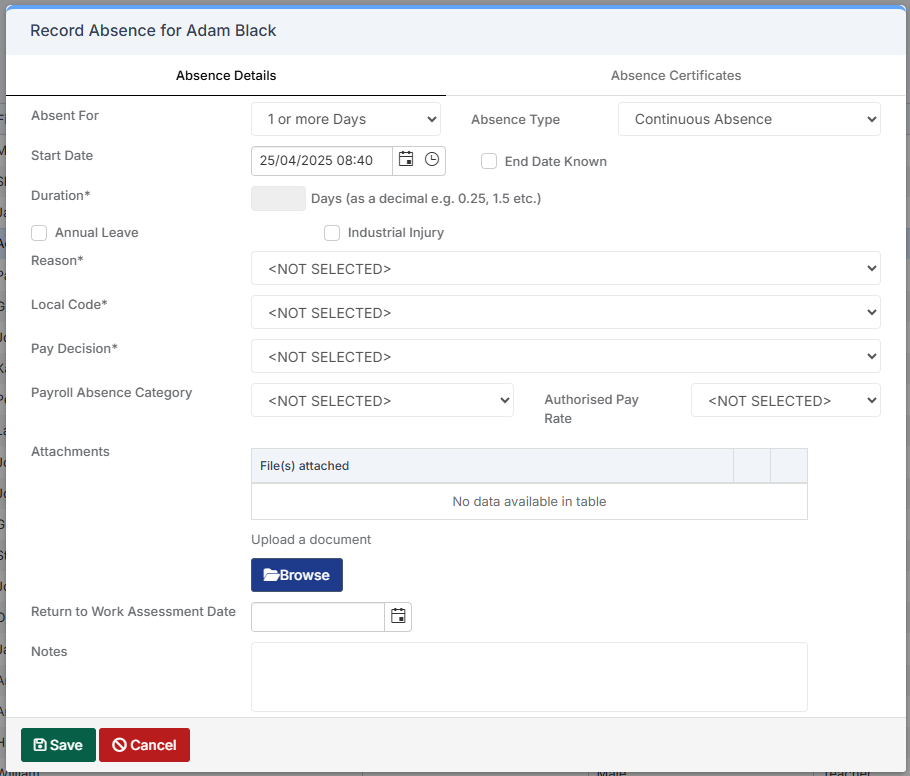Browse for a document to upload
910x776 pixels.
297,575
